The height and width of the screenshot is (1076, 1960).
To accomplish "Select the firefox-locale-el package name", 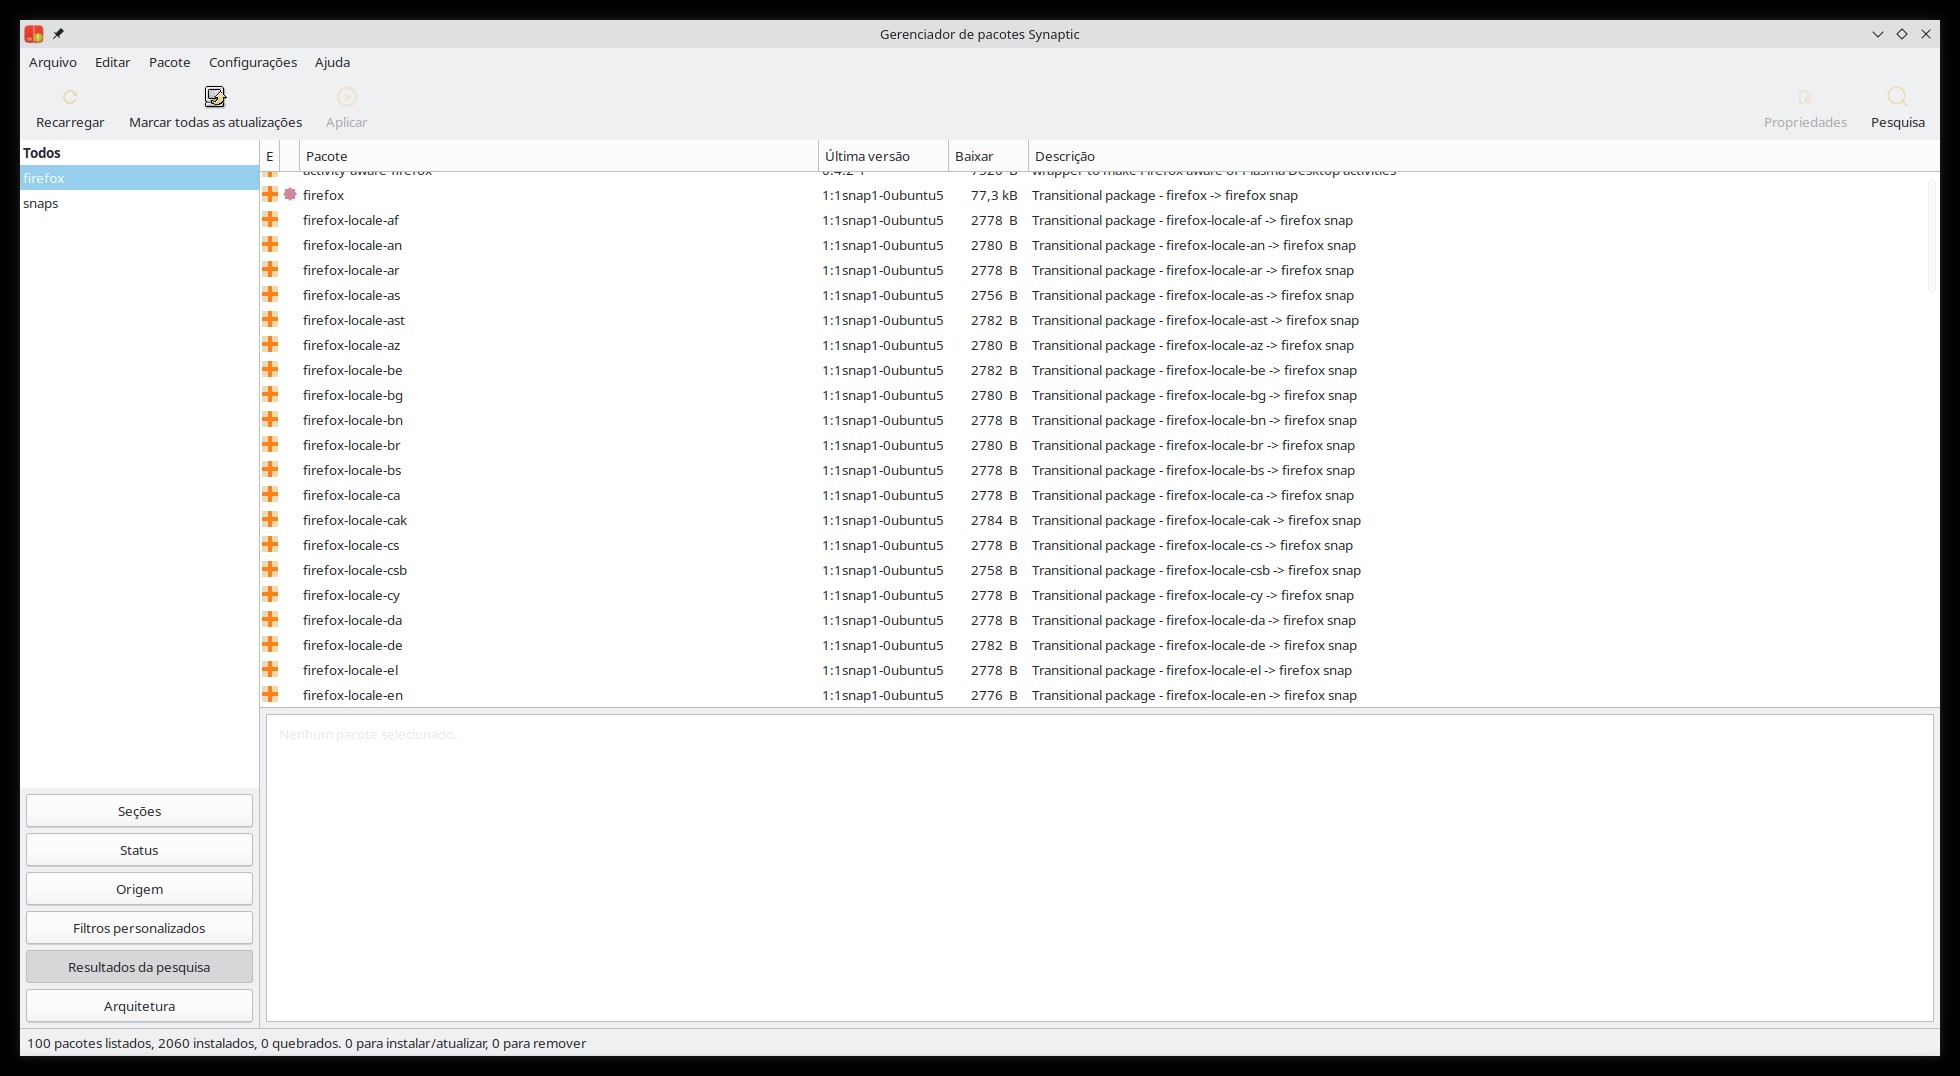I will [350, 670].
